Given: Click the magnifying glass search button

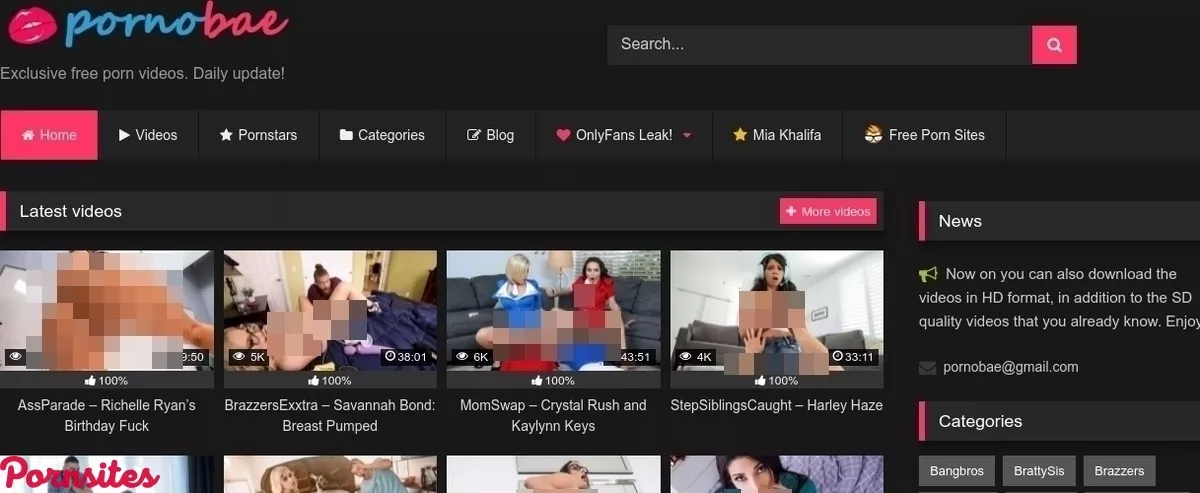Looking at the screenshot, I should [x=1053, y=45].
